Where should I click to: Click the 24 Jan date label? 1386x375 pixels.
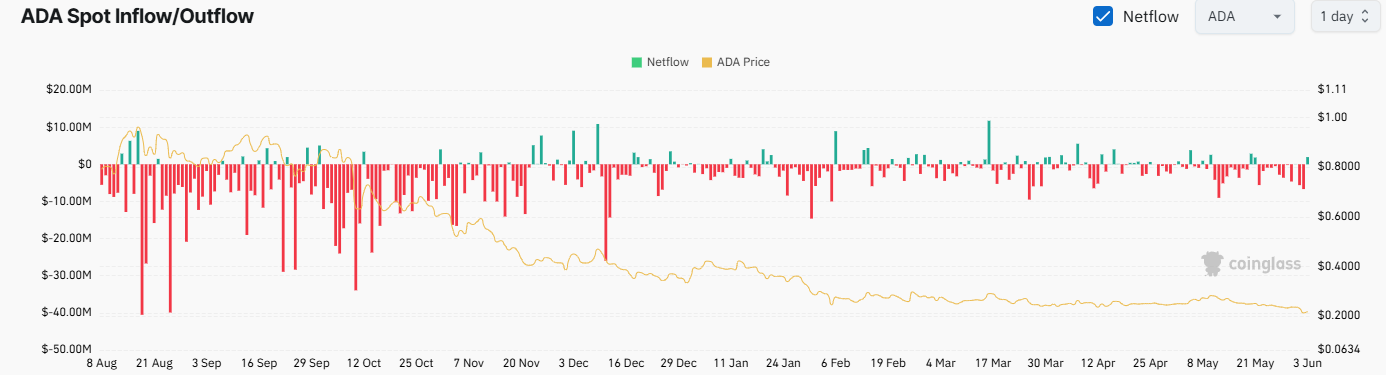click(784, 363)
